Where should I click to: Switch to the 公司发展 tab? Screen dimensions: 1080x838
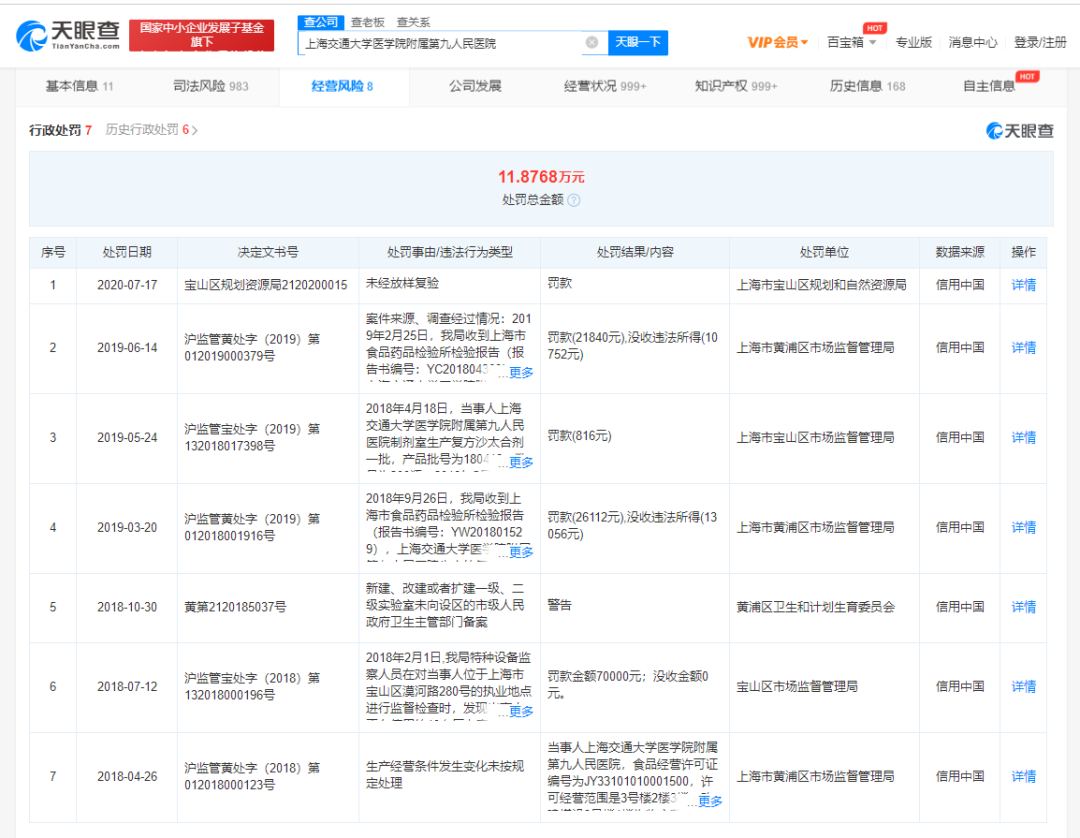coord(475,86)
